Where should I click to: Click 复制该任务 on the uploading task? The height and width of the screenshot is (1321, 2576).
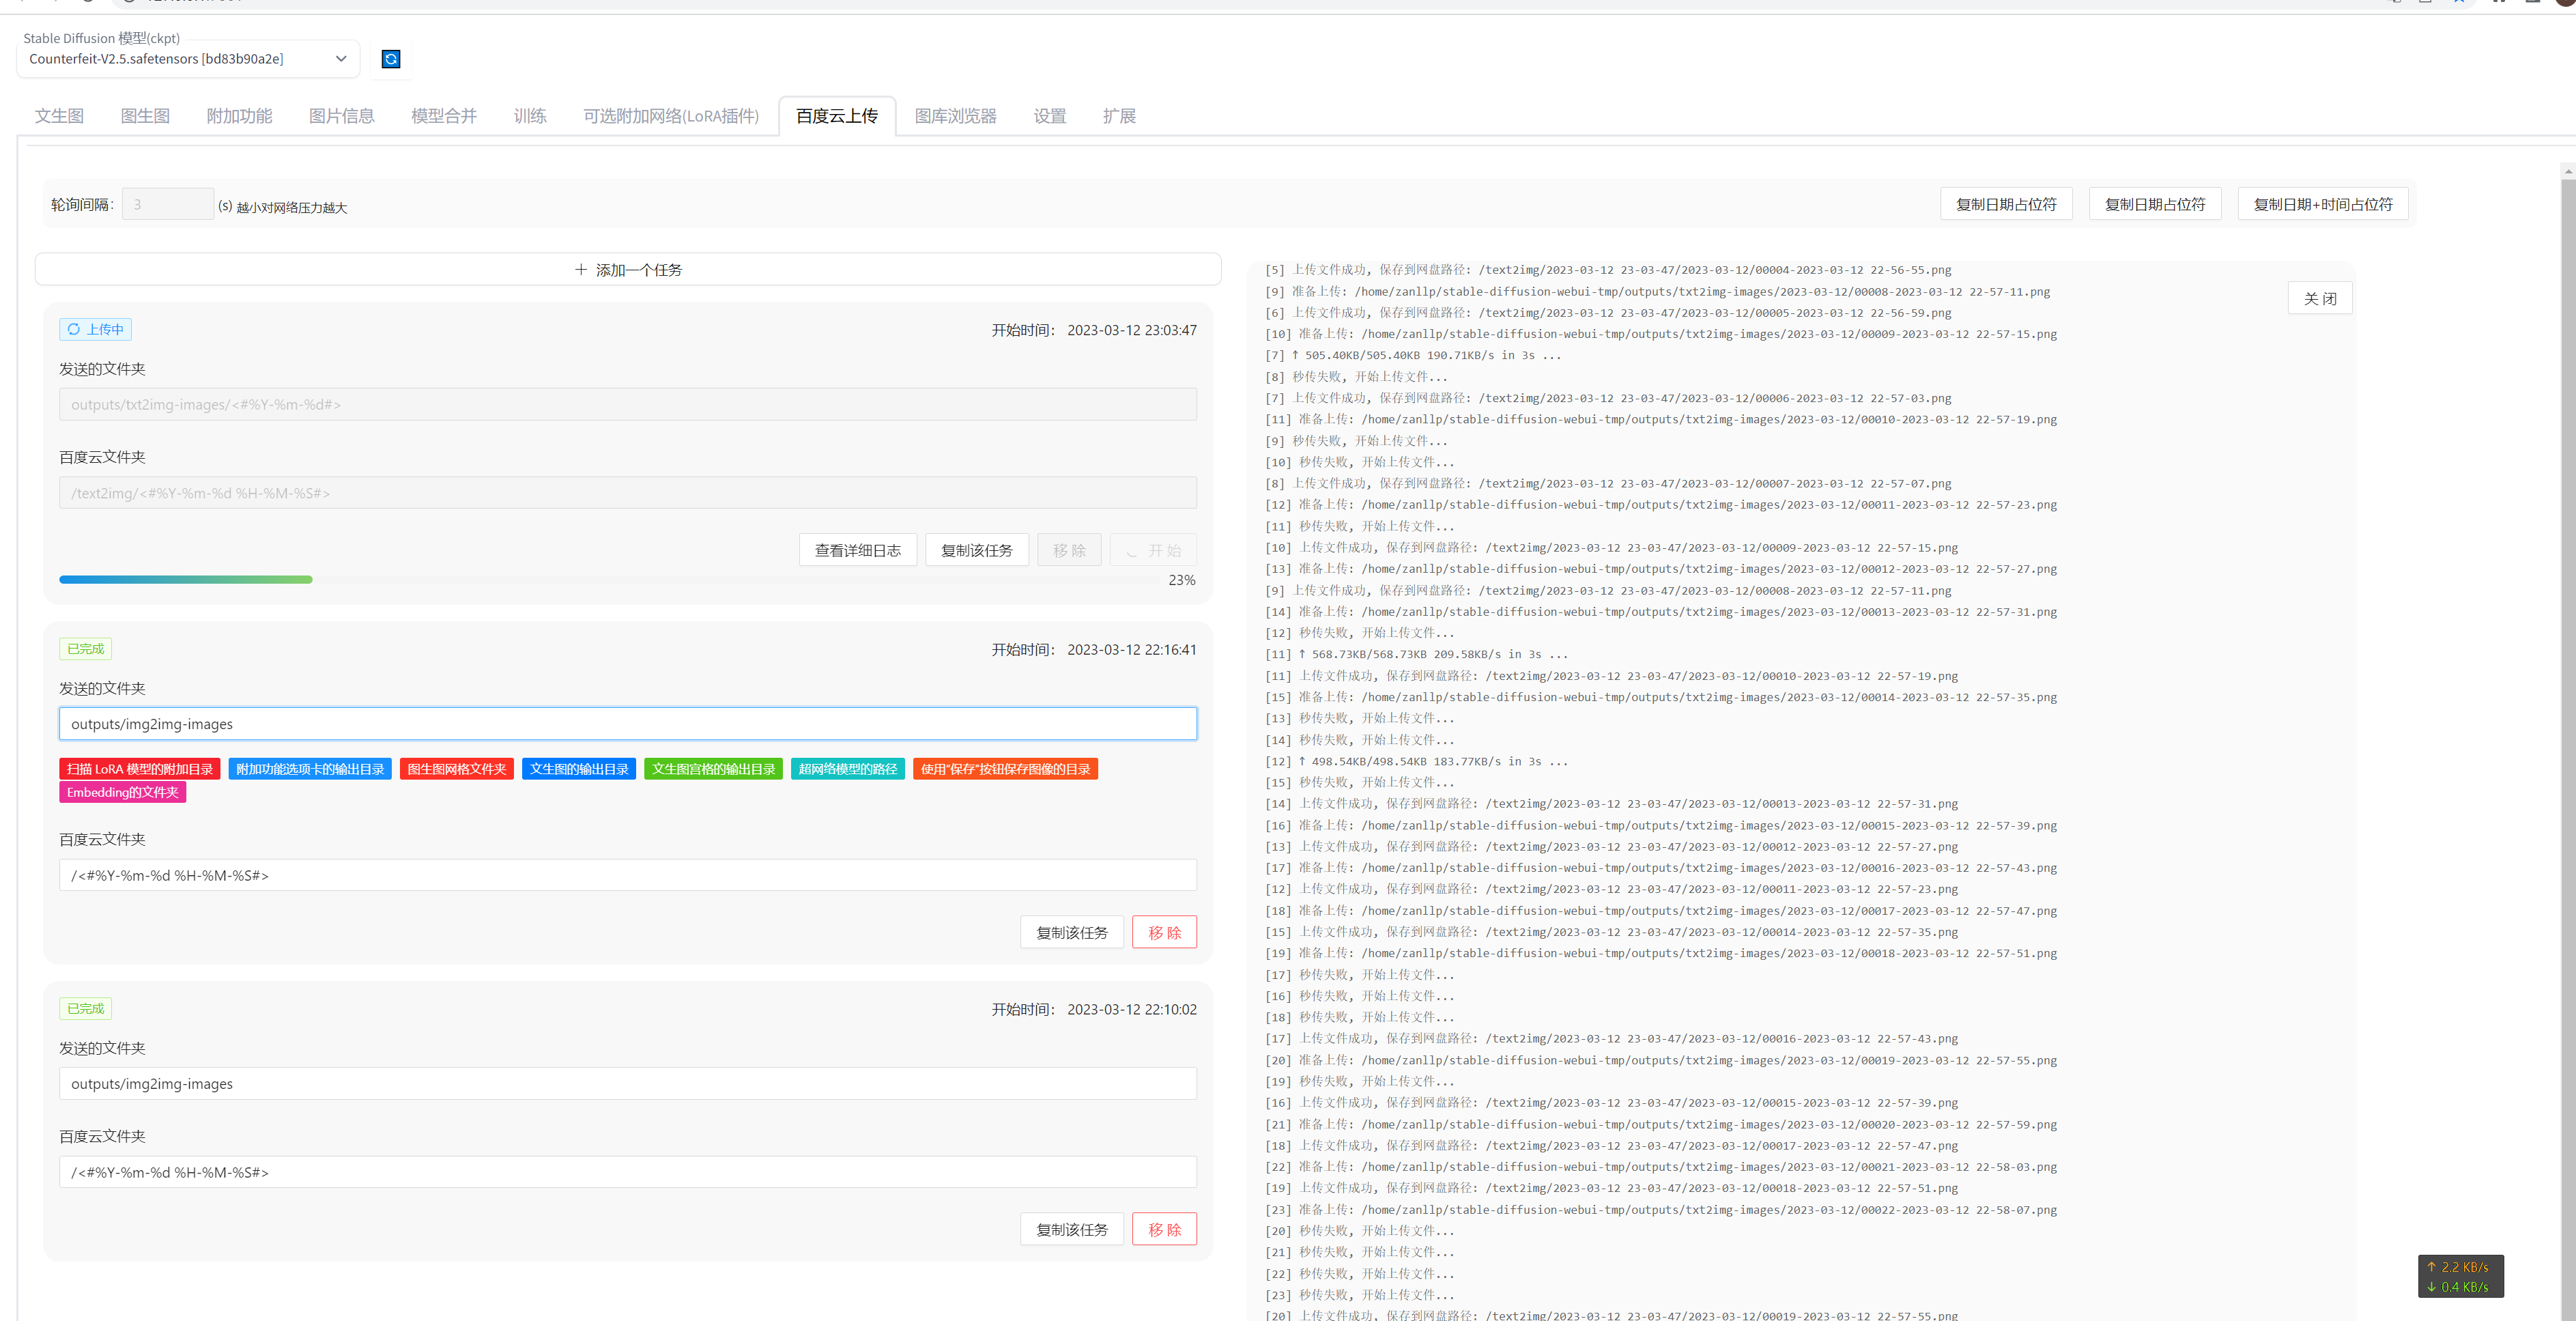pos(976,550)
